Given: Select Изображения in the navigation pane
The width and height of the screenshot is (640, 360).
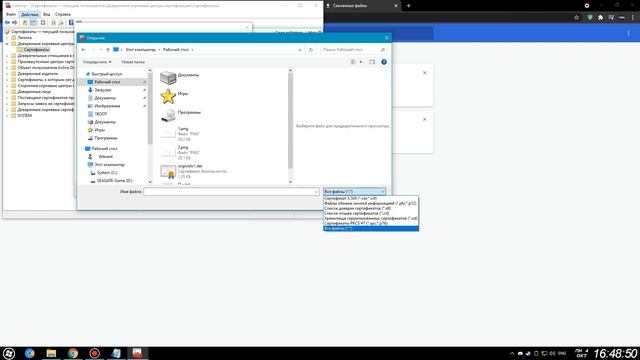Looking at the screenshot, I should coord(107,106).
